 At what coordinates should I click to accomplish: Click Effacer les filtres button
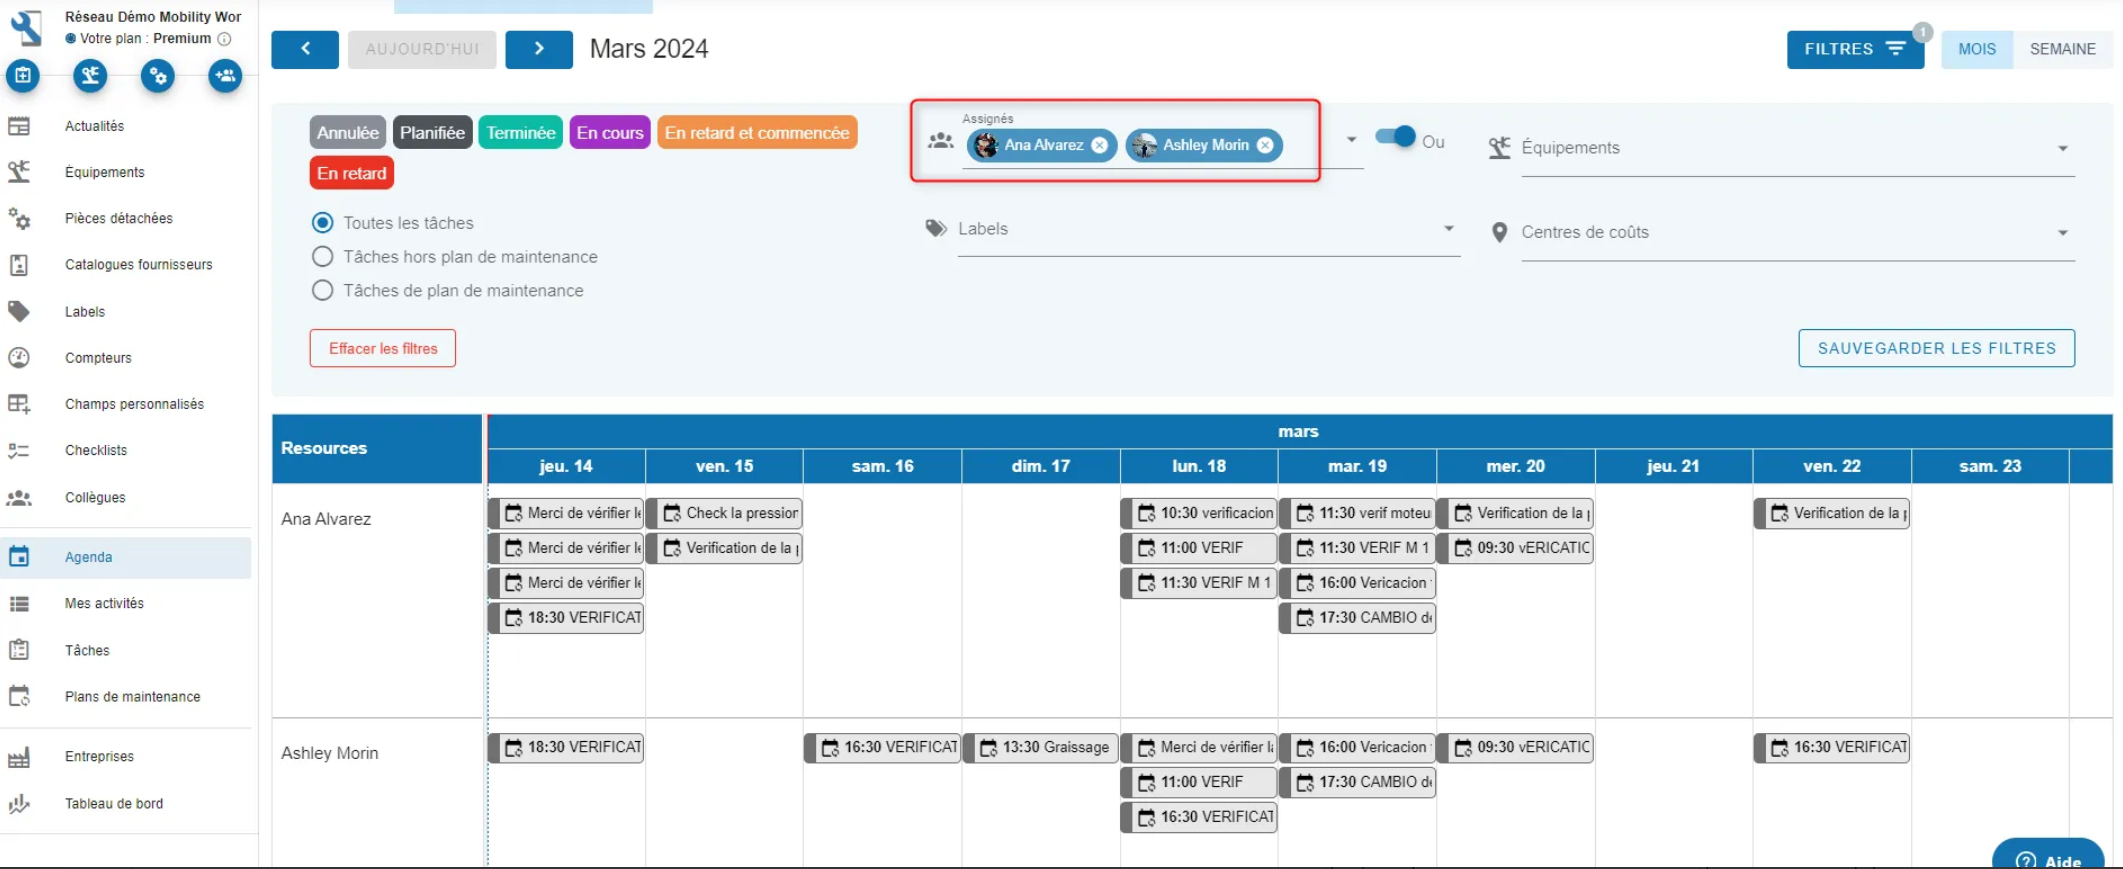(383, 348)
